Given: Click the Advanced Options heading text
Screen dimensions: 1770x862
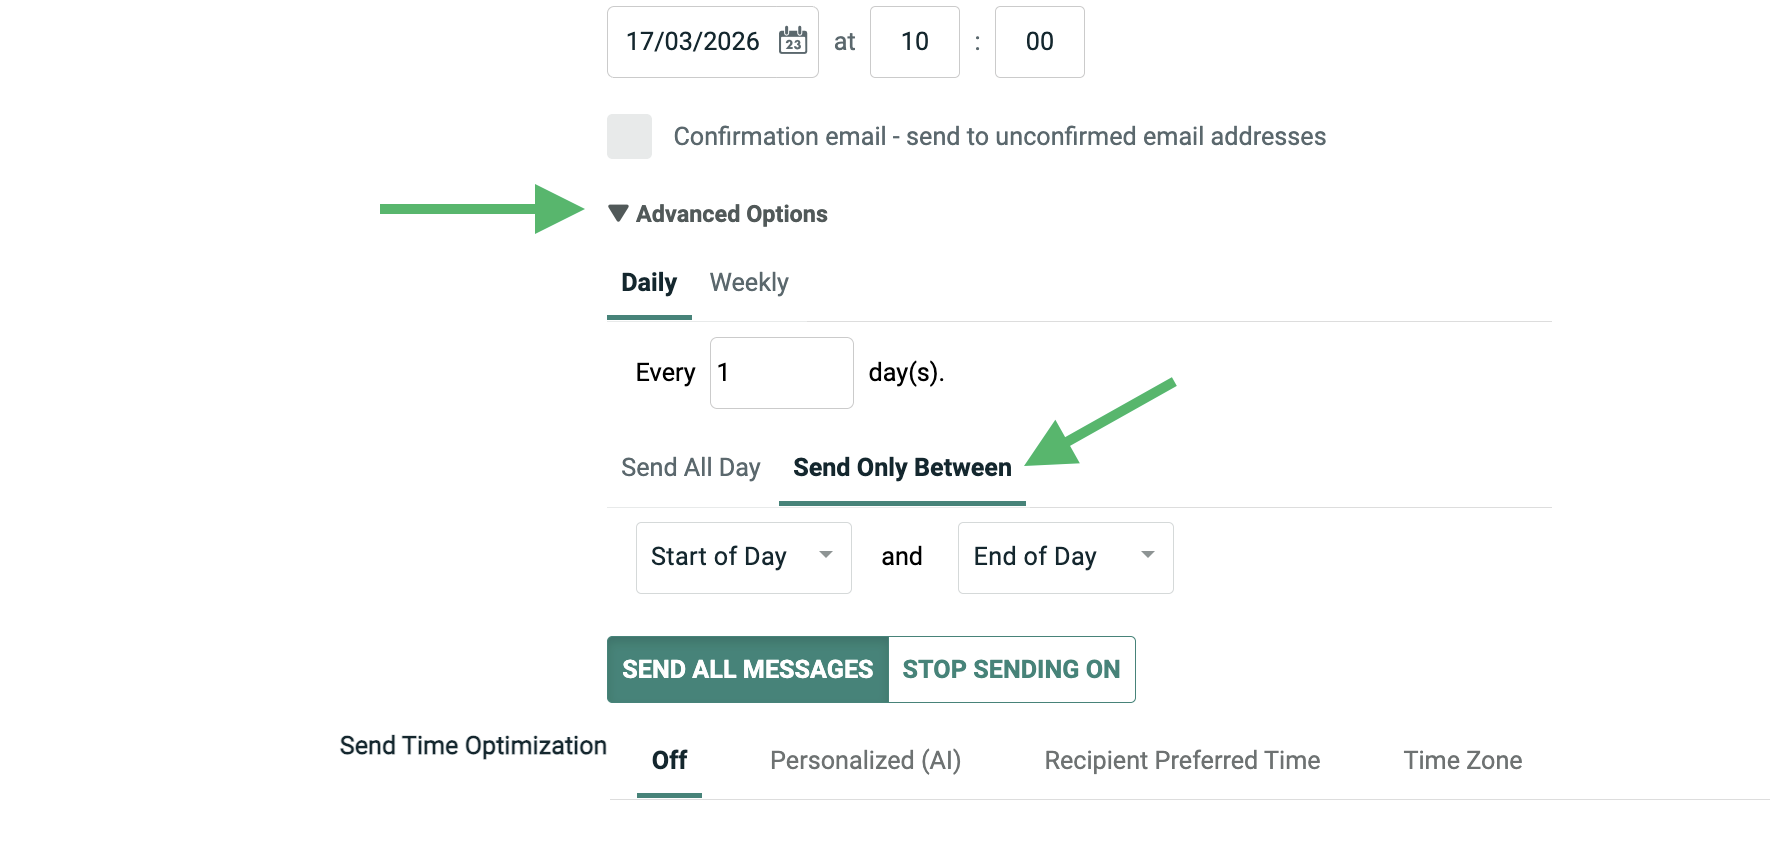Looking at the screenshot, I should [x=731, y=214].
